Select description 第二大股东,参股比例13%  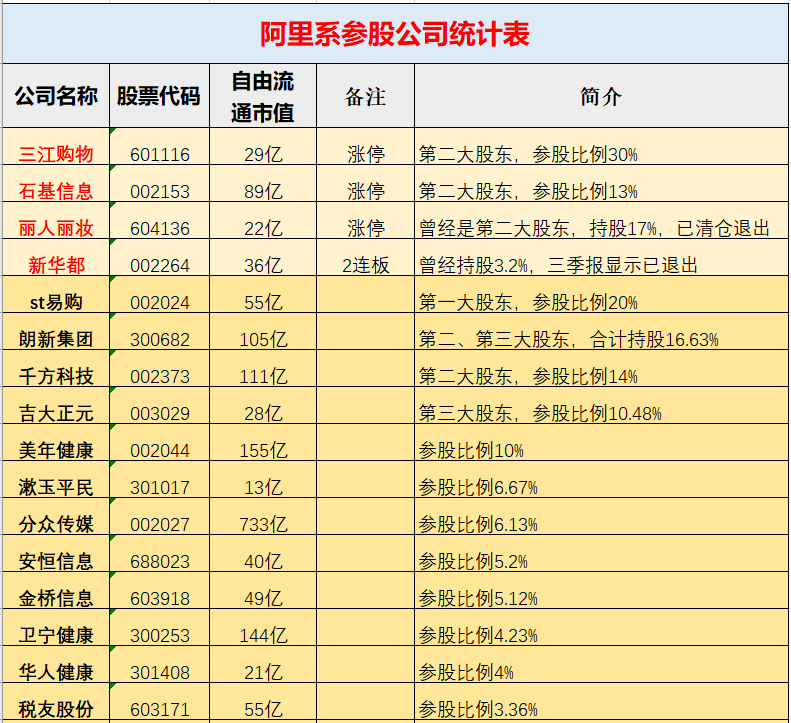(x=601, y=183)
